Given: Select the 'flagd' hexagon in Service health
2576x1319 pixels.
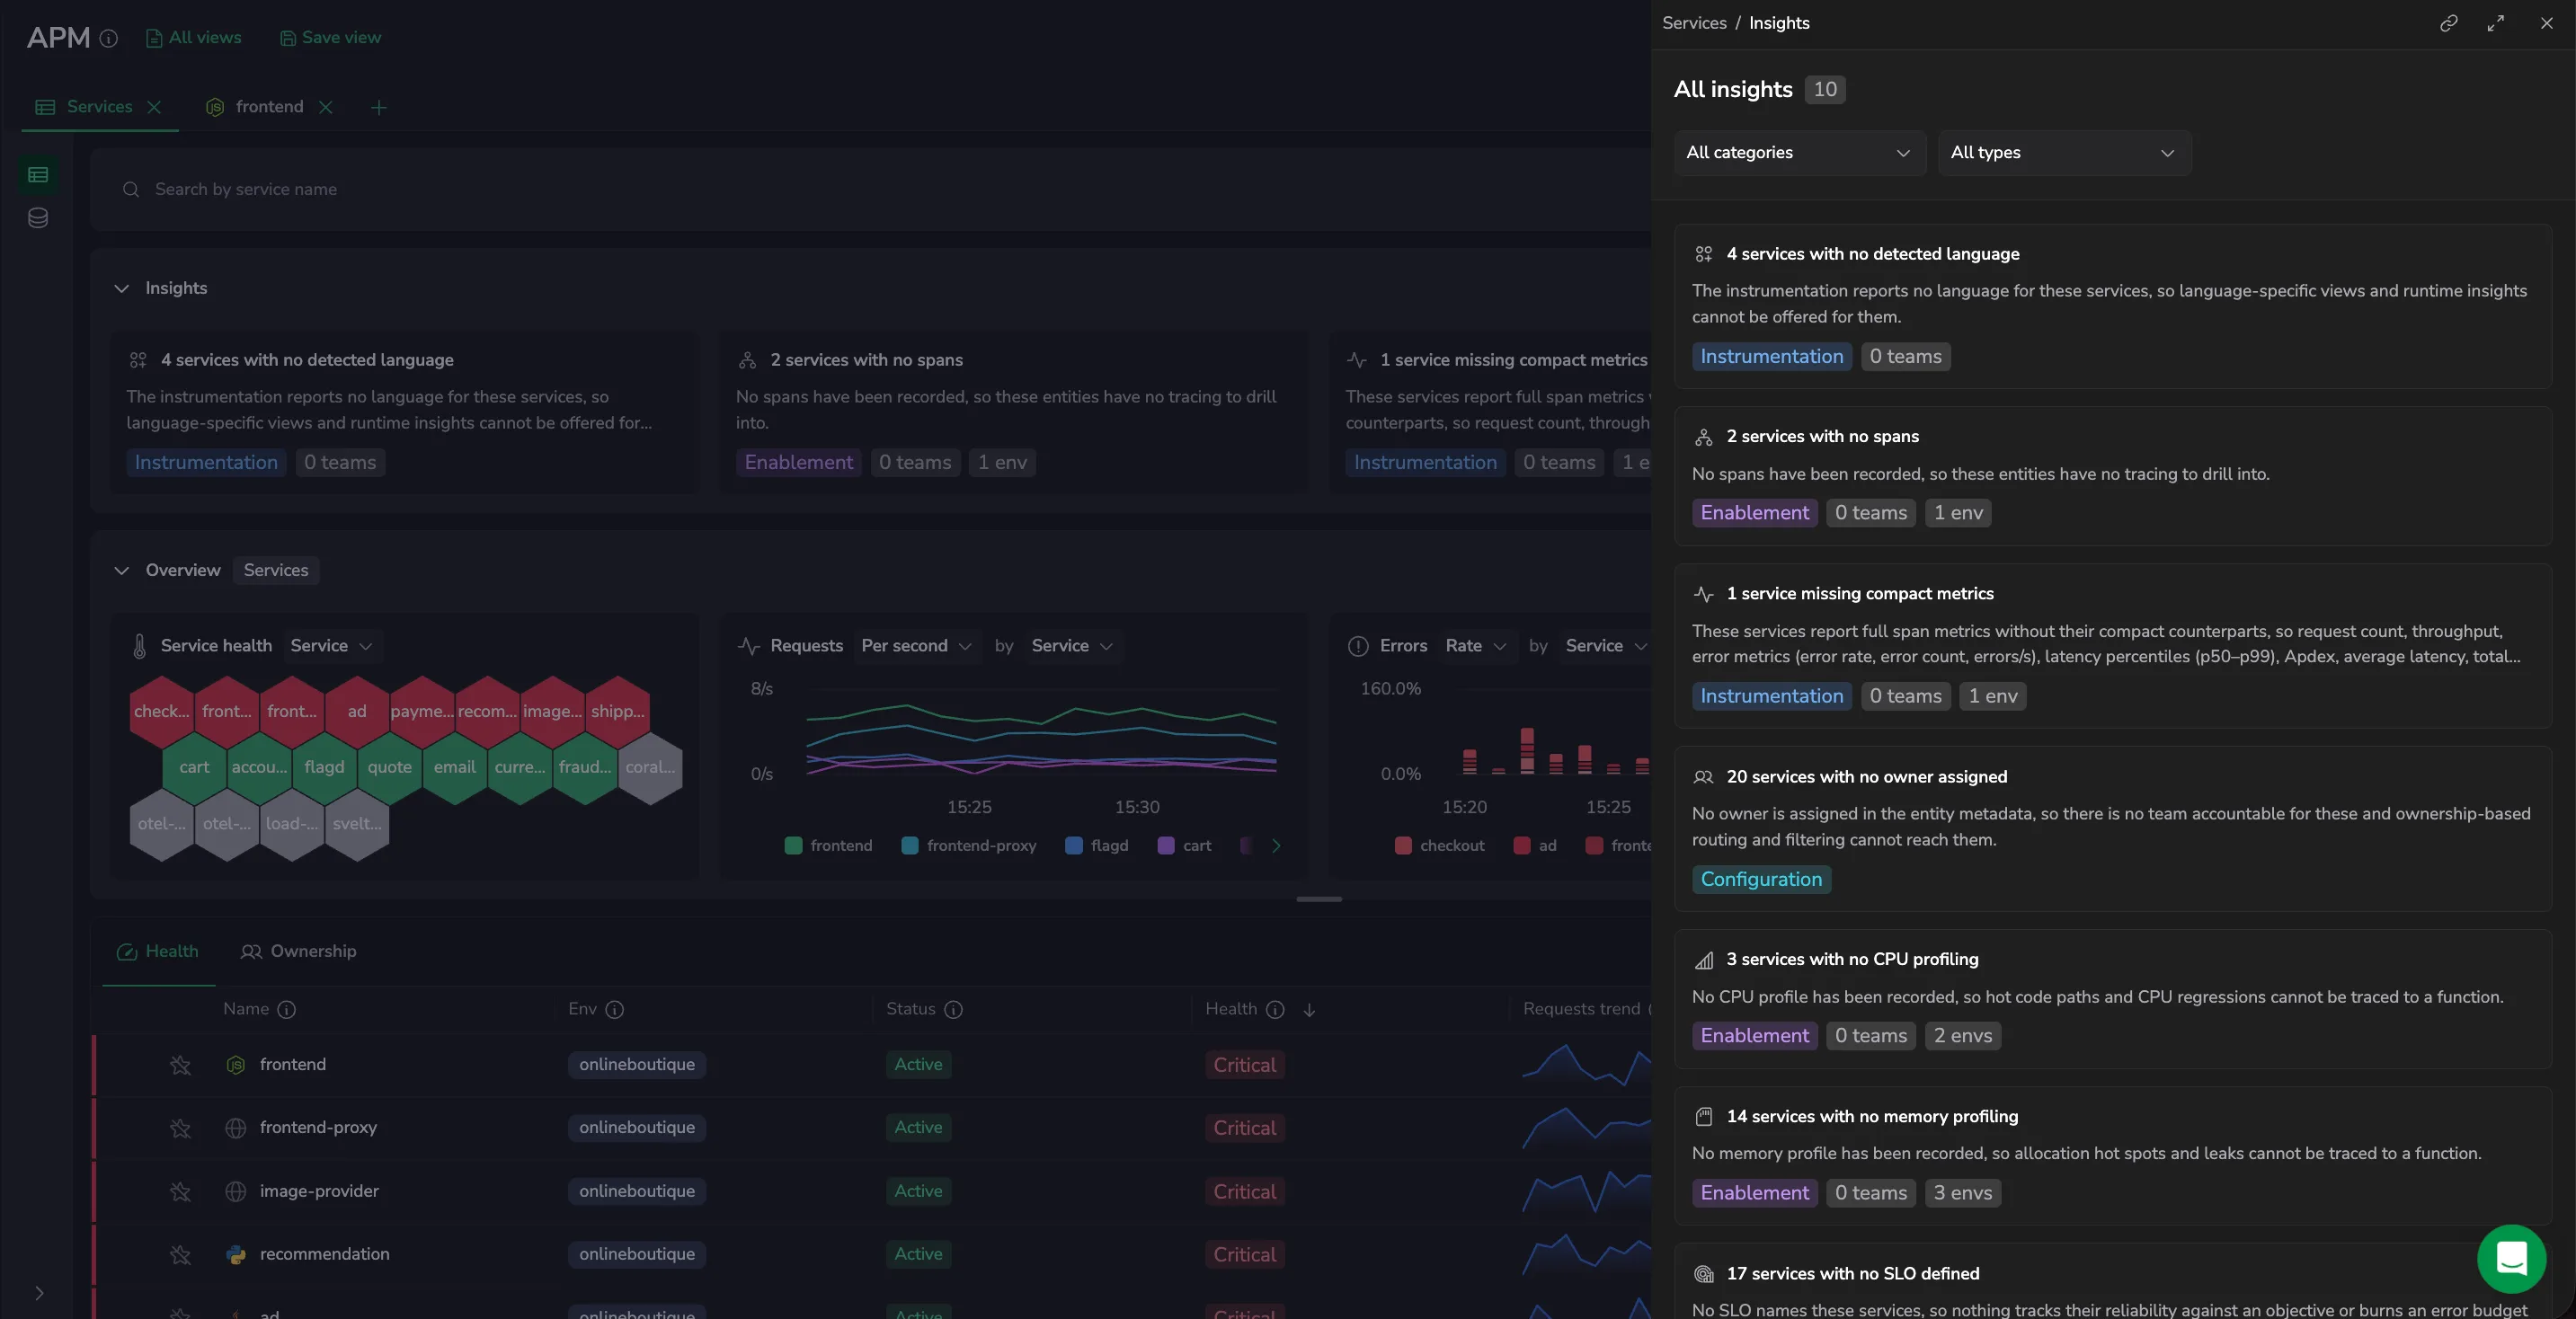Looking at the screenshot, I should pos(324,768).
